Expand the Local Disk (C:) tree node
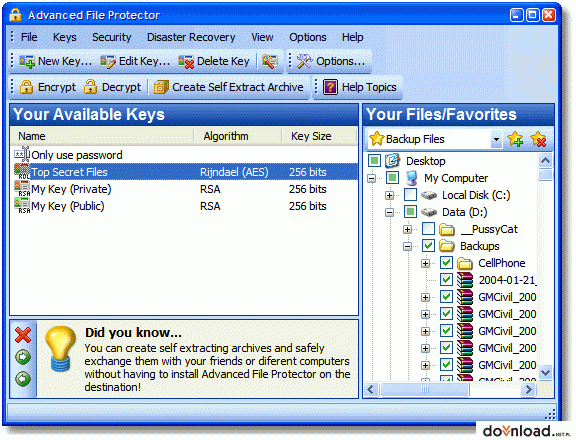This screenshot has height=440, width=576. (x=389, y=195)
